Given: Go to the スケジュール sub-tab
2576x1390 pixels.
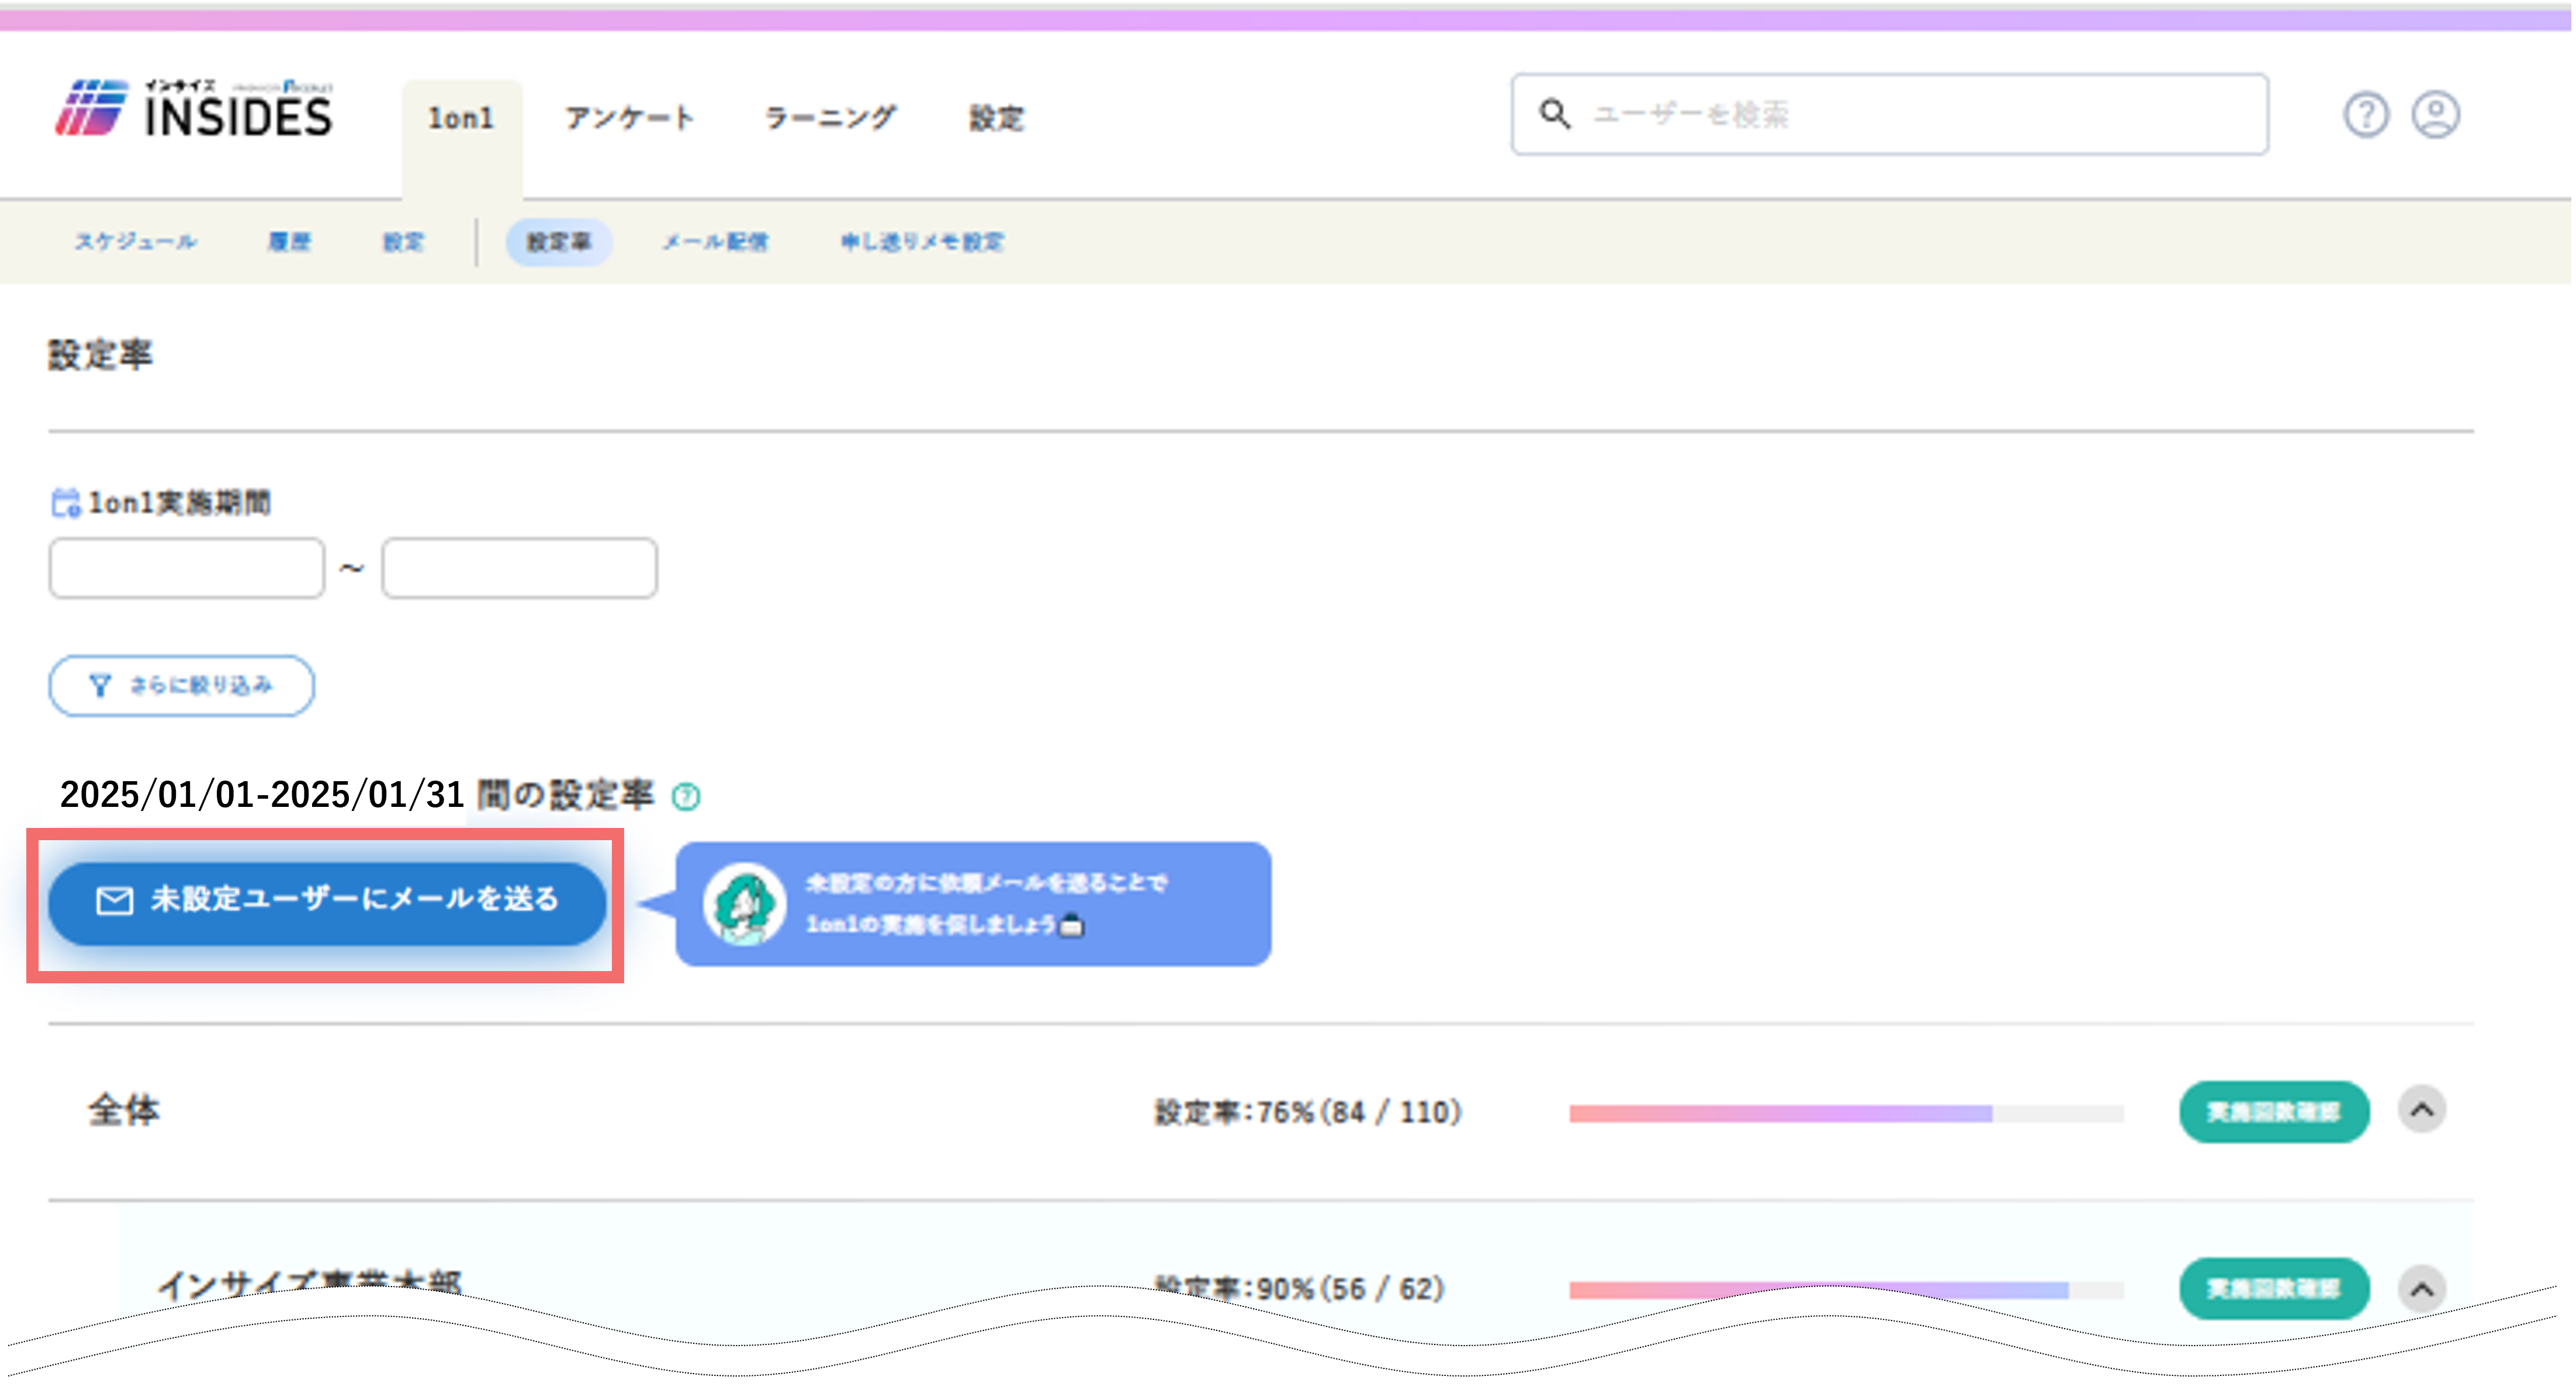Looking at the screenshot, I should point(136,242).
